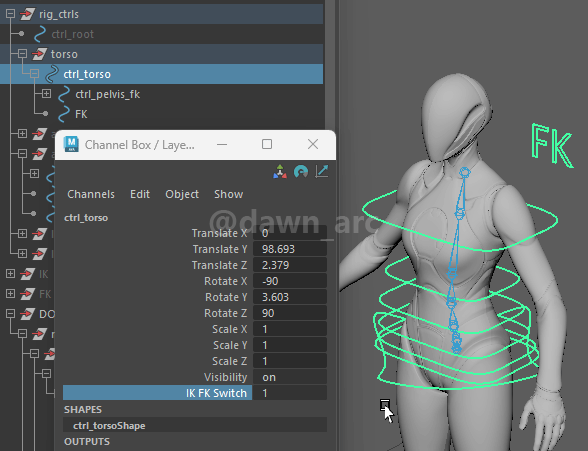Select Translate Y channel label
The width and height of the screenshot is (588, 451).
(220, 249)
